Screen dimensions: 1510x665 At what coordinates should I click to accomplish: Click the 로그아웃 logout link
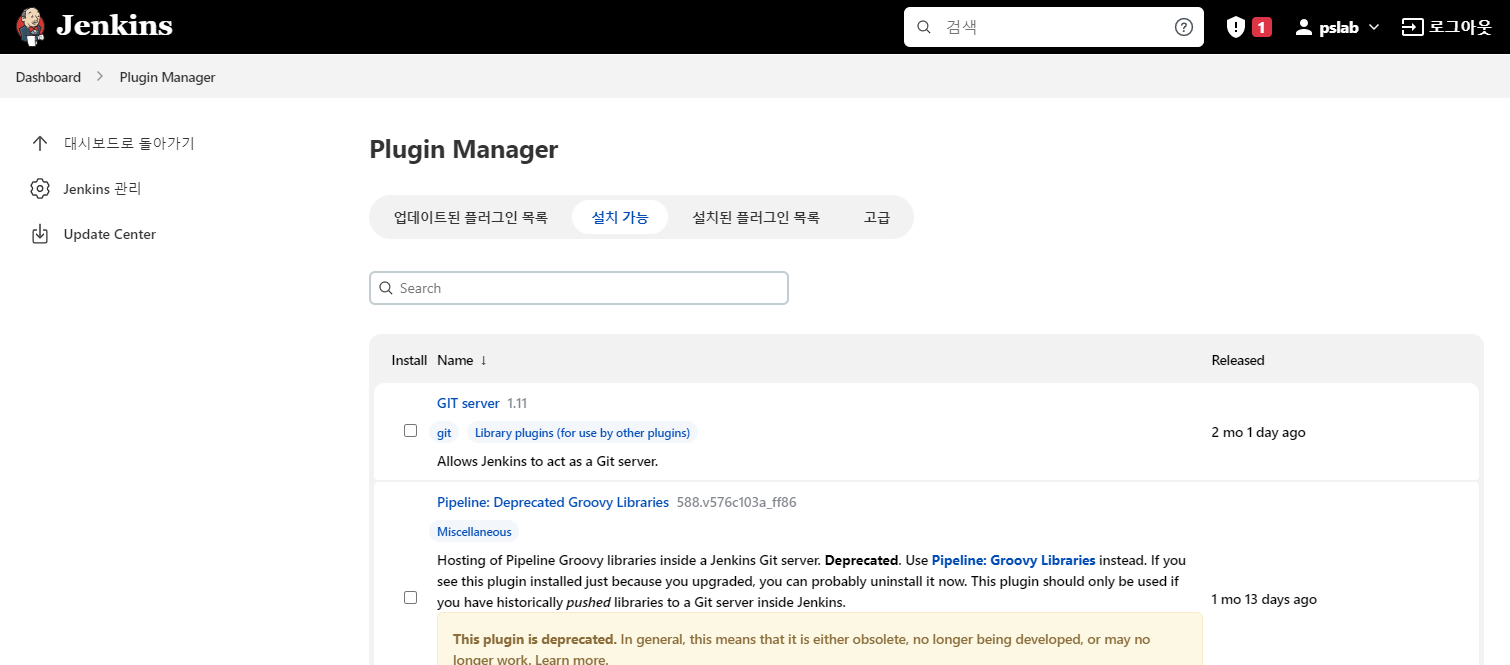tap(1460, 27)
